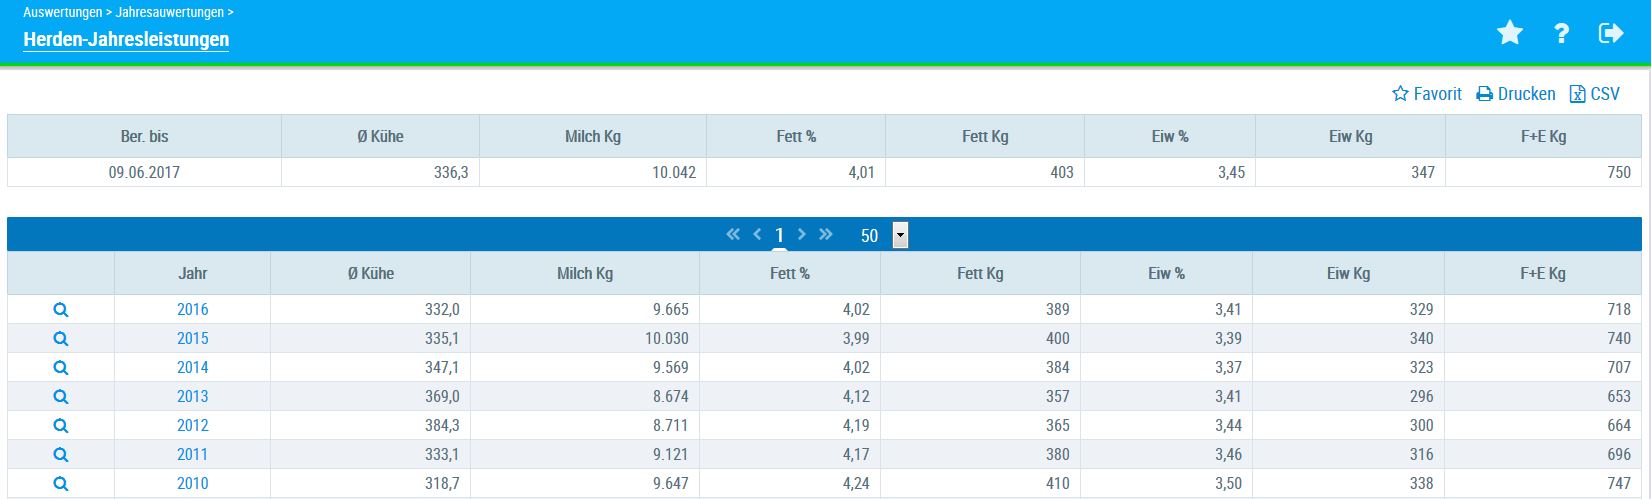Click the star favorites icon in header
Image resolution: width=1651 pixels, height=499 pixels.
tap(1509, 34)
